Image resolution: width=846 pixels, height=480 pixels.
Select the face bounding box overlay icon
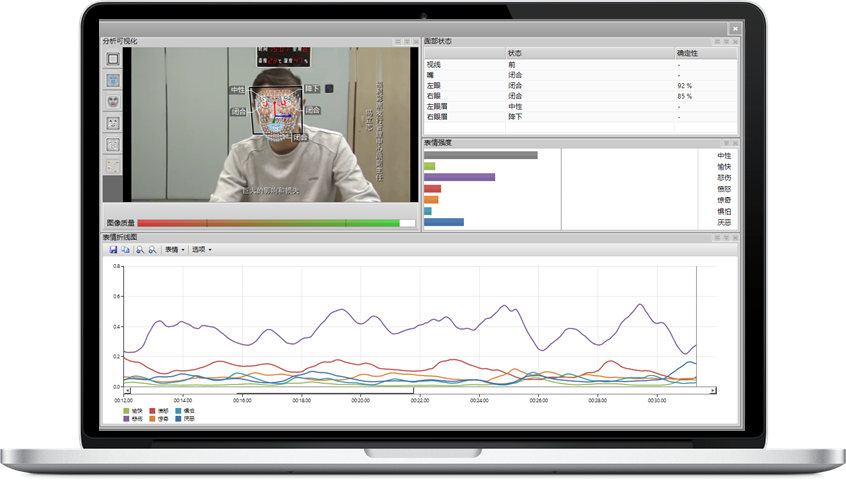(x=113, y=59)
